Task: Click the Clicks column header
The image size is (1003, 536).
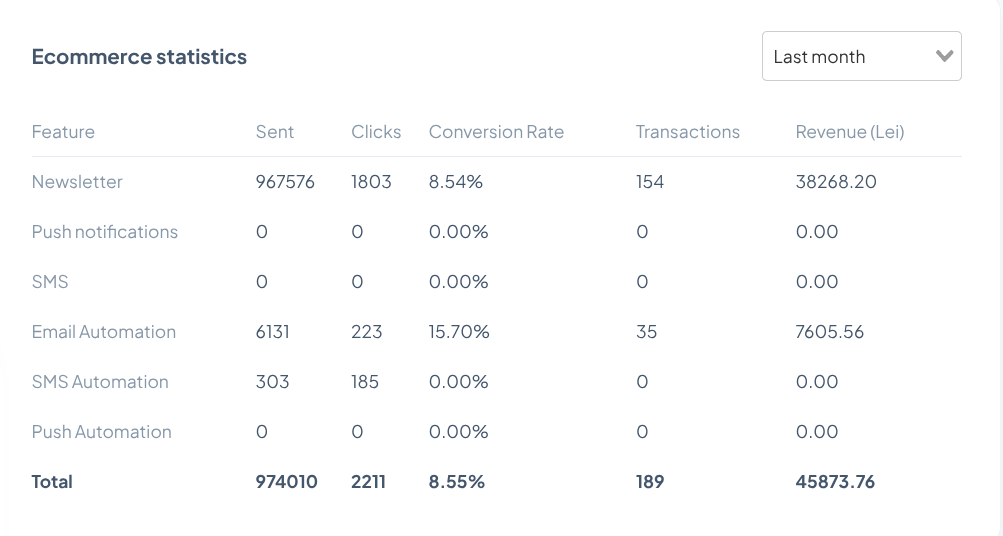Action: pyautogui.click(x=376, y=132)
